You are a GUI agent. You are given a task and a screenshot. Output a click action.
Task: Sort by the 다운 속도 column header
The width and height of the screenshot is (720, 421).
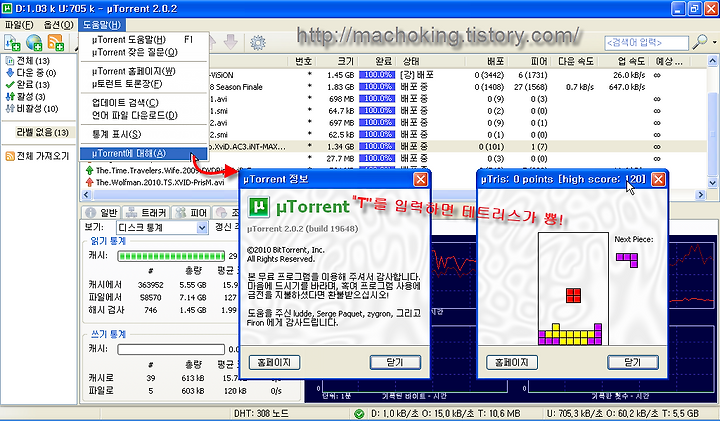point(575,61)
